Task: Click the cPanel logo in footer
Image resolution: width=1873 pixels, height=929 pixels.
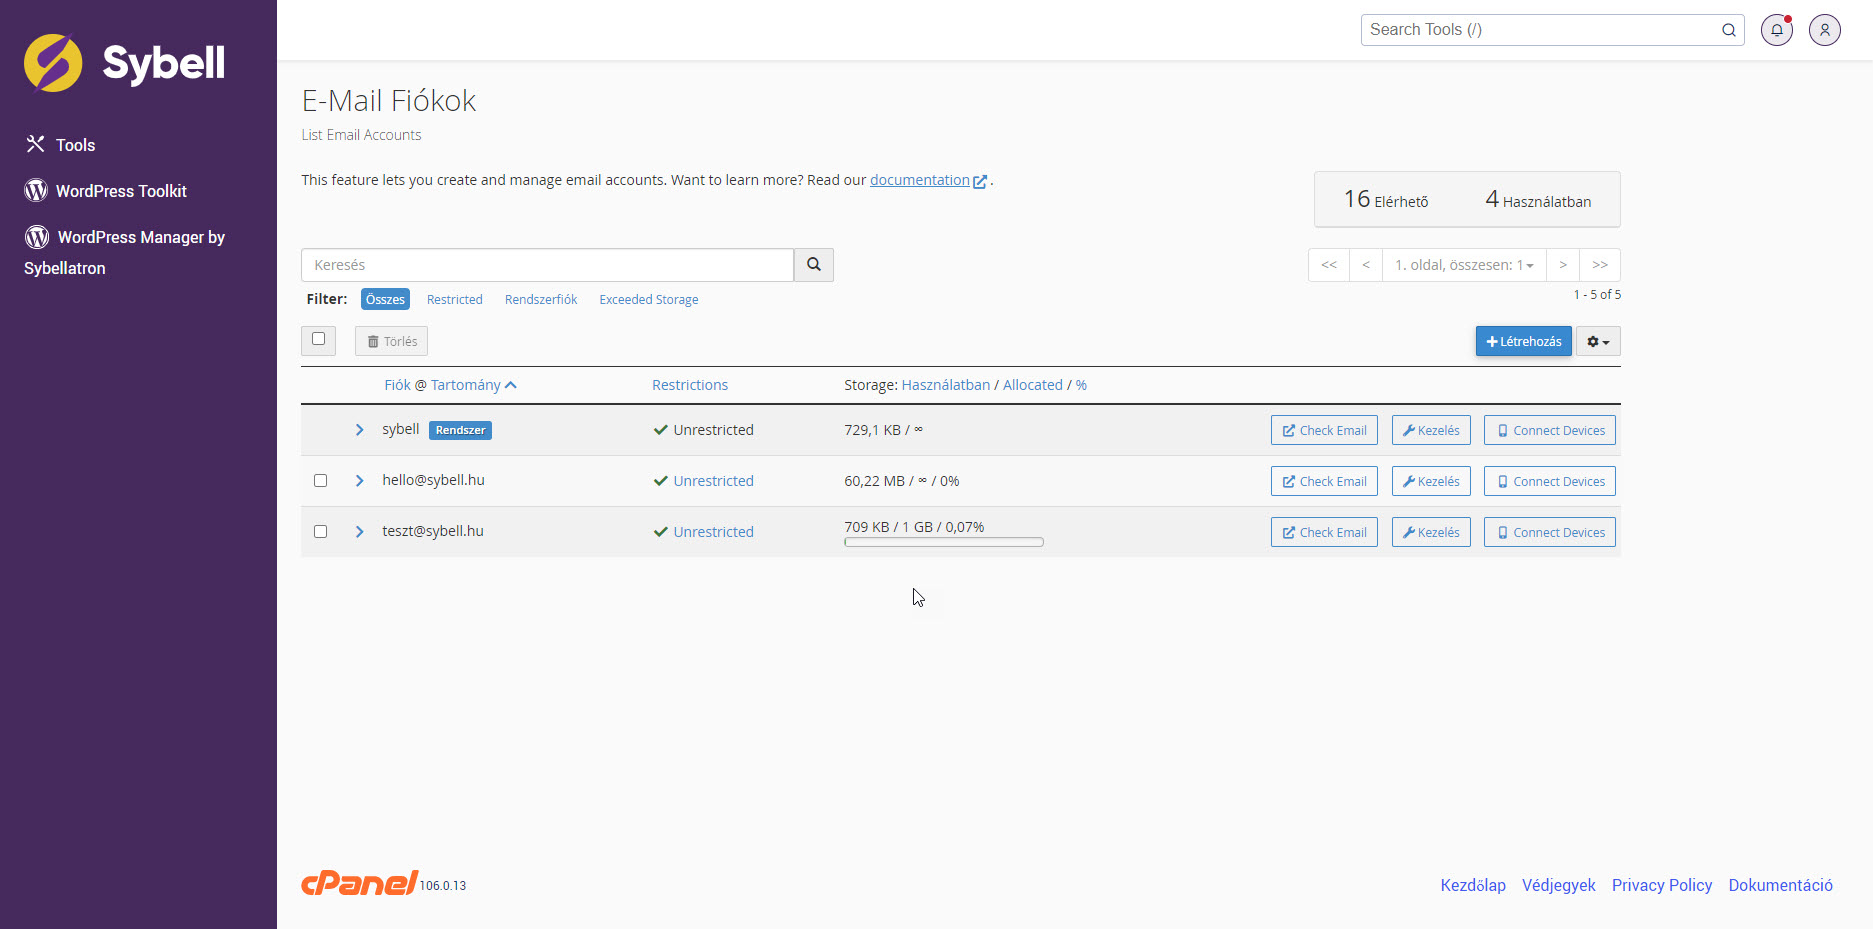Action: (360, 883)
